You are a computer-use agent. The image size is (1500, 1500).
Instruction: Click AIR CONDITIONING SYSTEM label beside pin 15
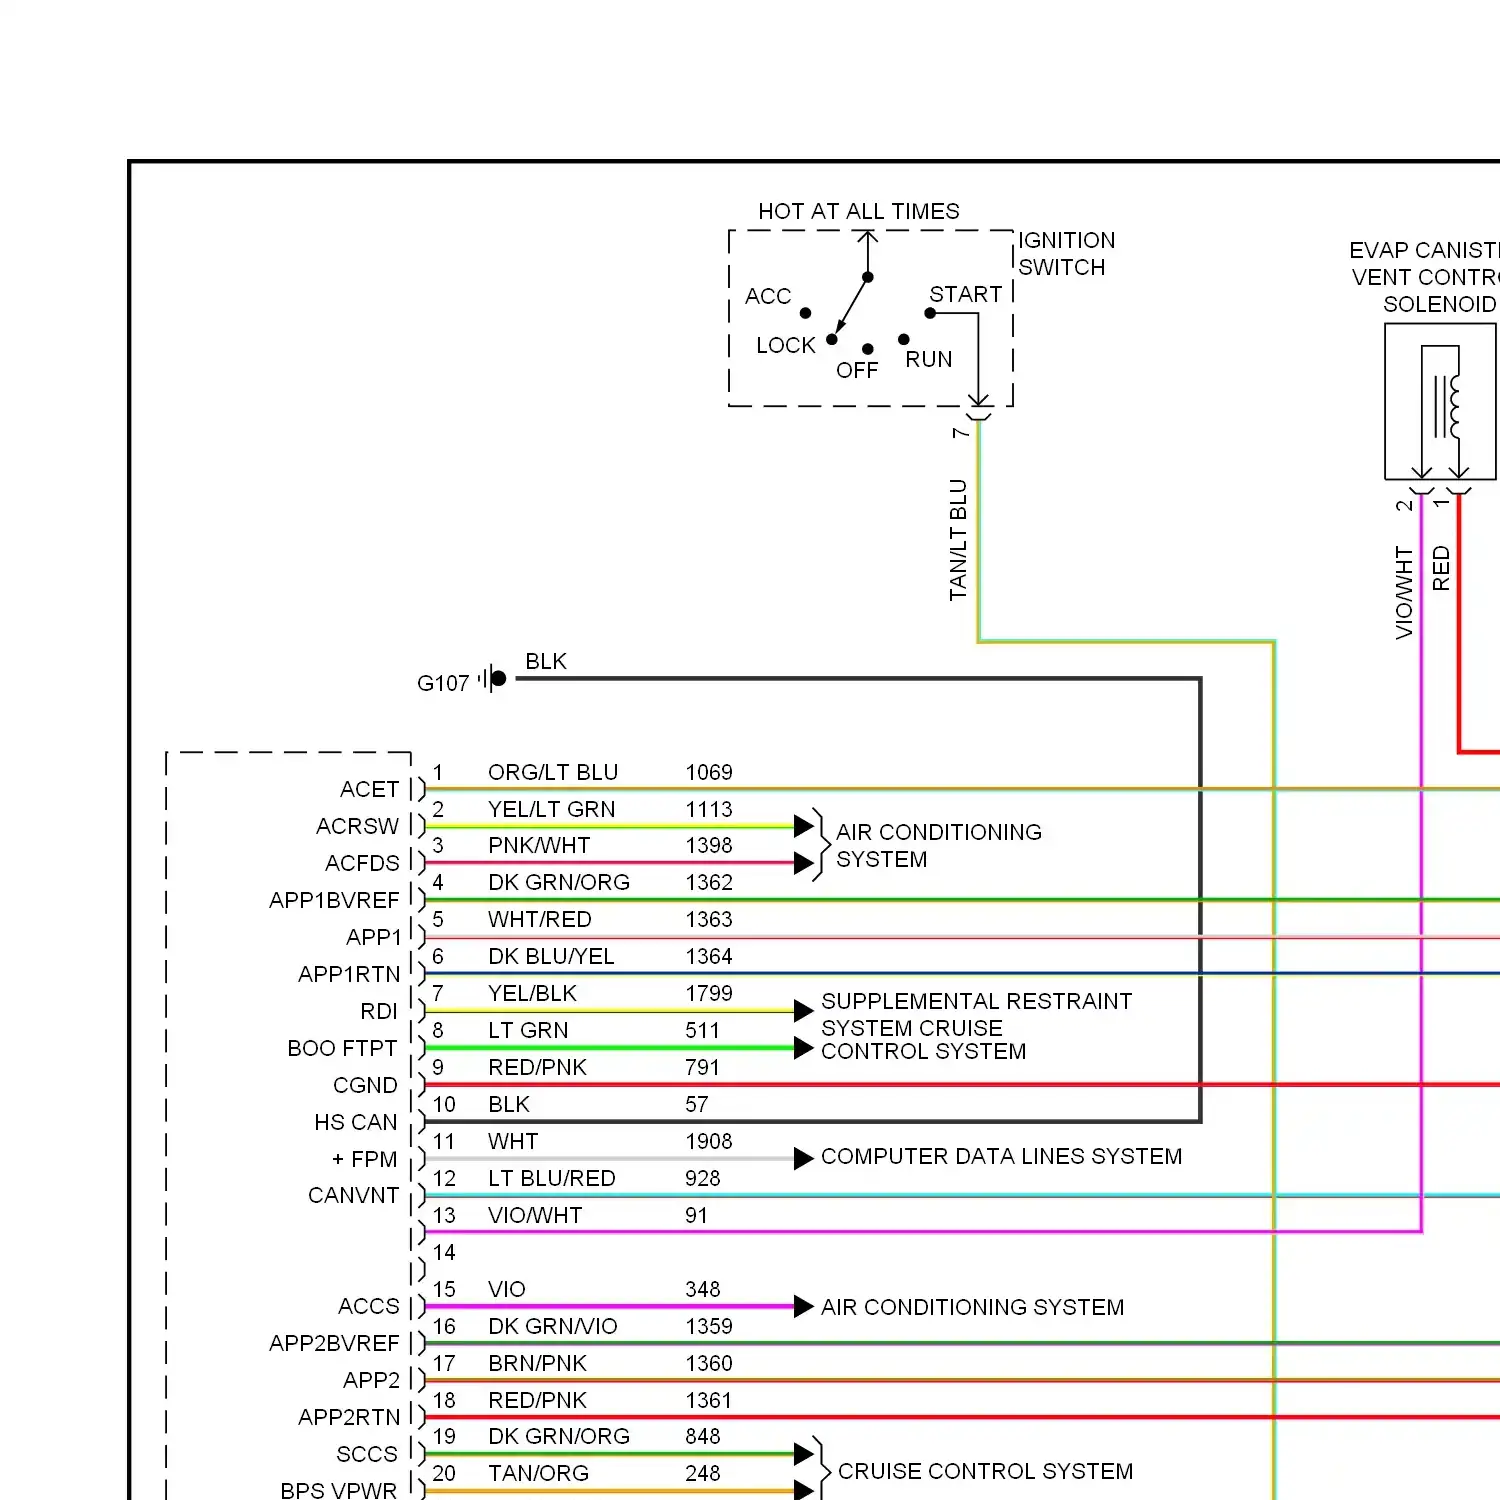tap(972, 1307)
